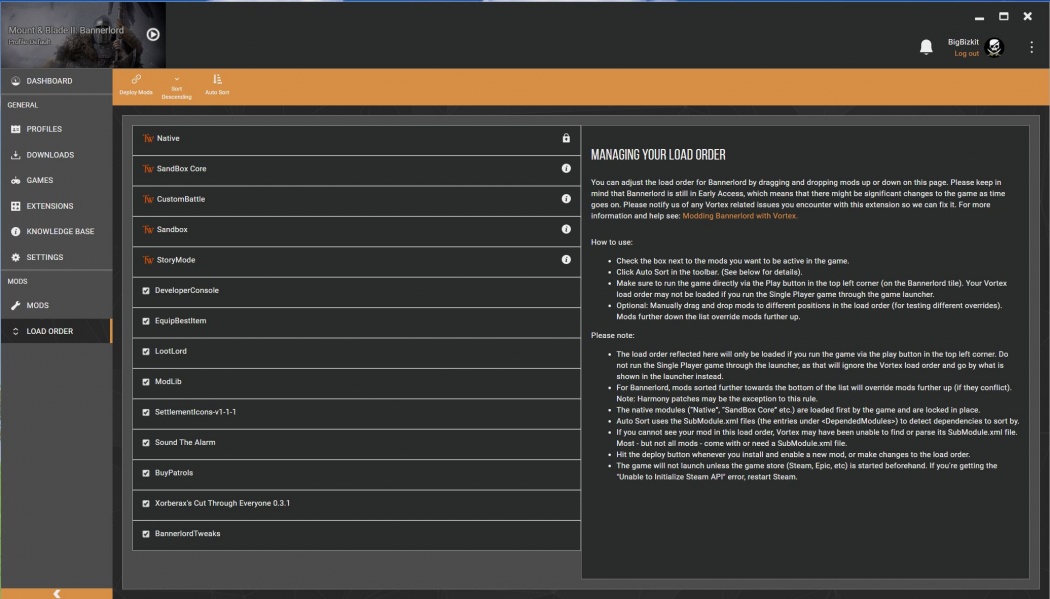Open Modding Bannerlord with Vortex link
Screen dimensions: 1050x599
click(739, 216)
